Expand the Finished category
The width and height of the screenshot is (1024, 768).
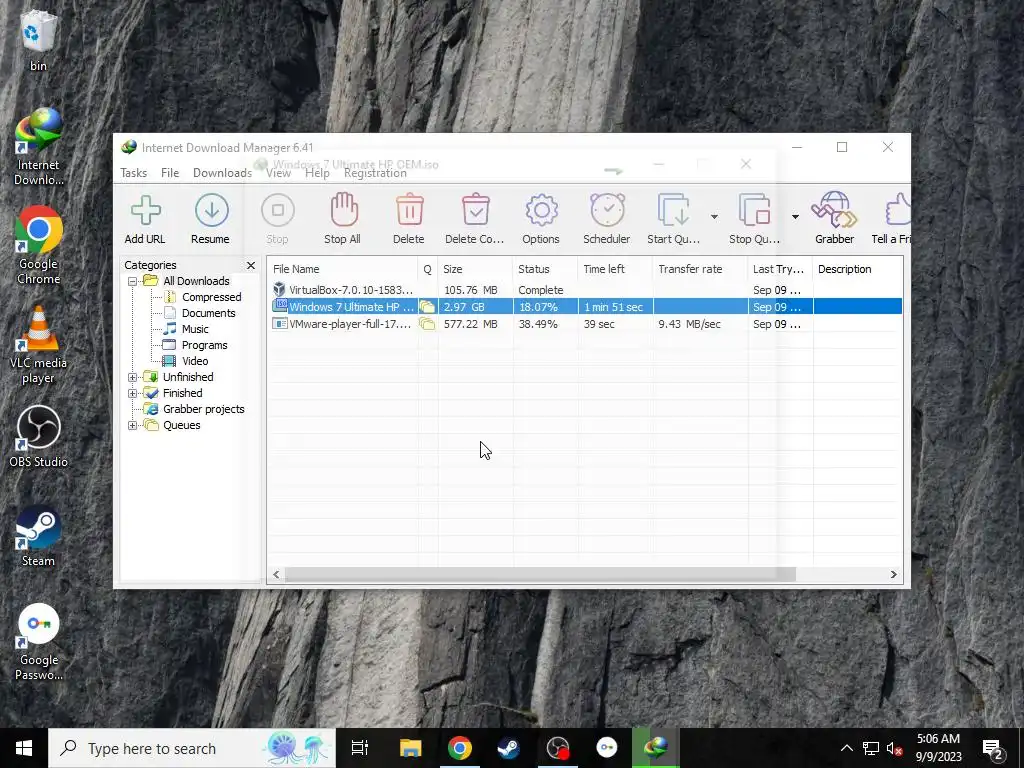(133, 393)
